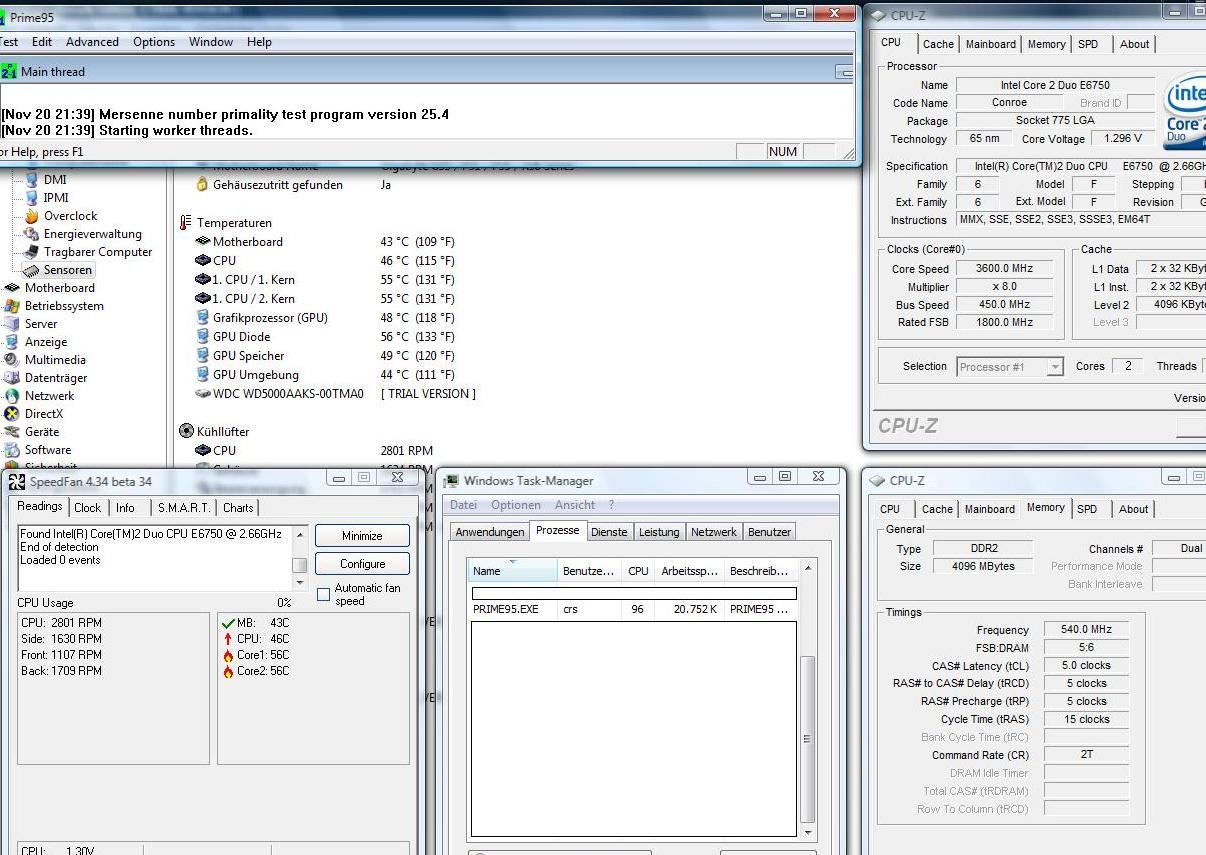Screen dimensions: 1206x855
Task: Open the Prime95 Edit menu
Action: tap(42, 42)
